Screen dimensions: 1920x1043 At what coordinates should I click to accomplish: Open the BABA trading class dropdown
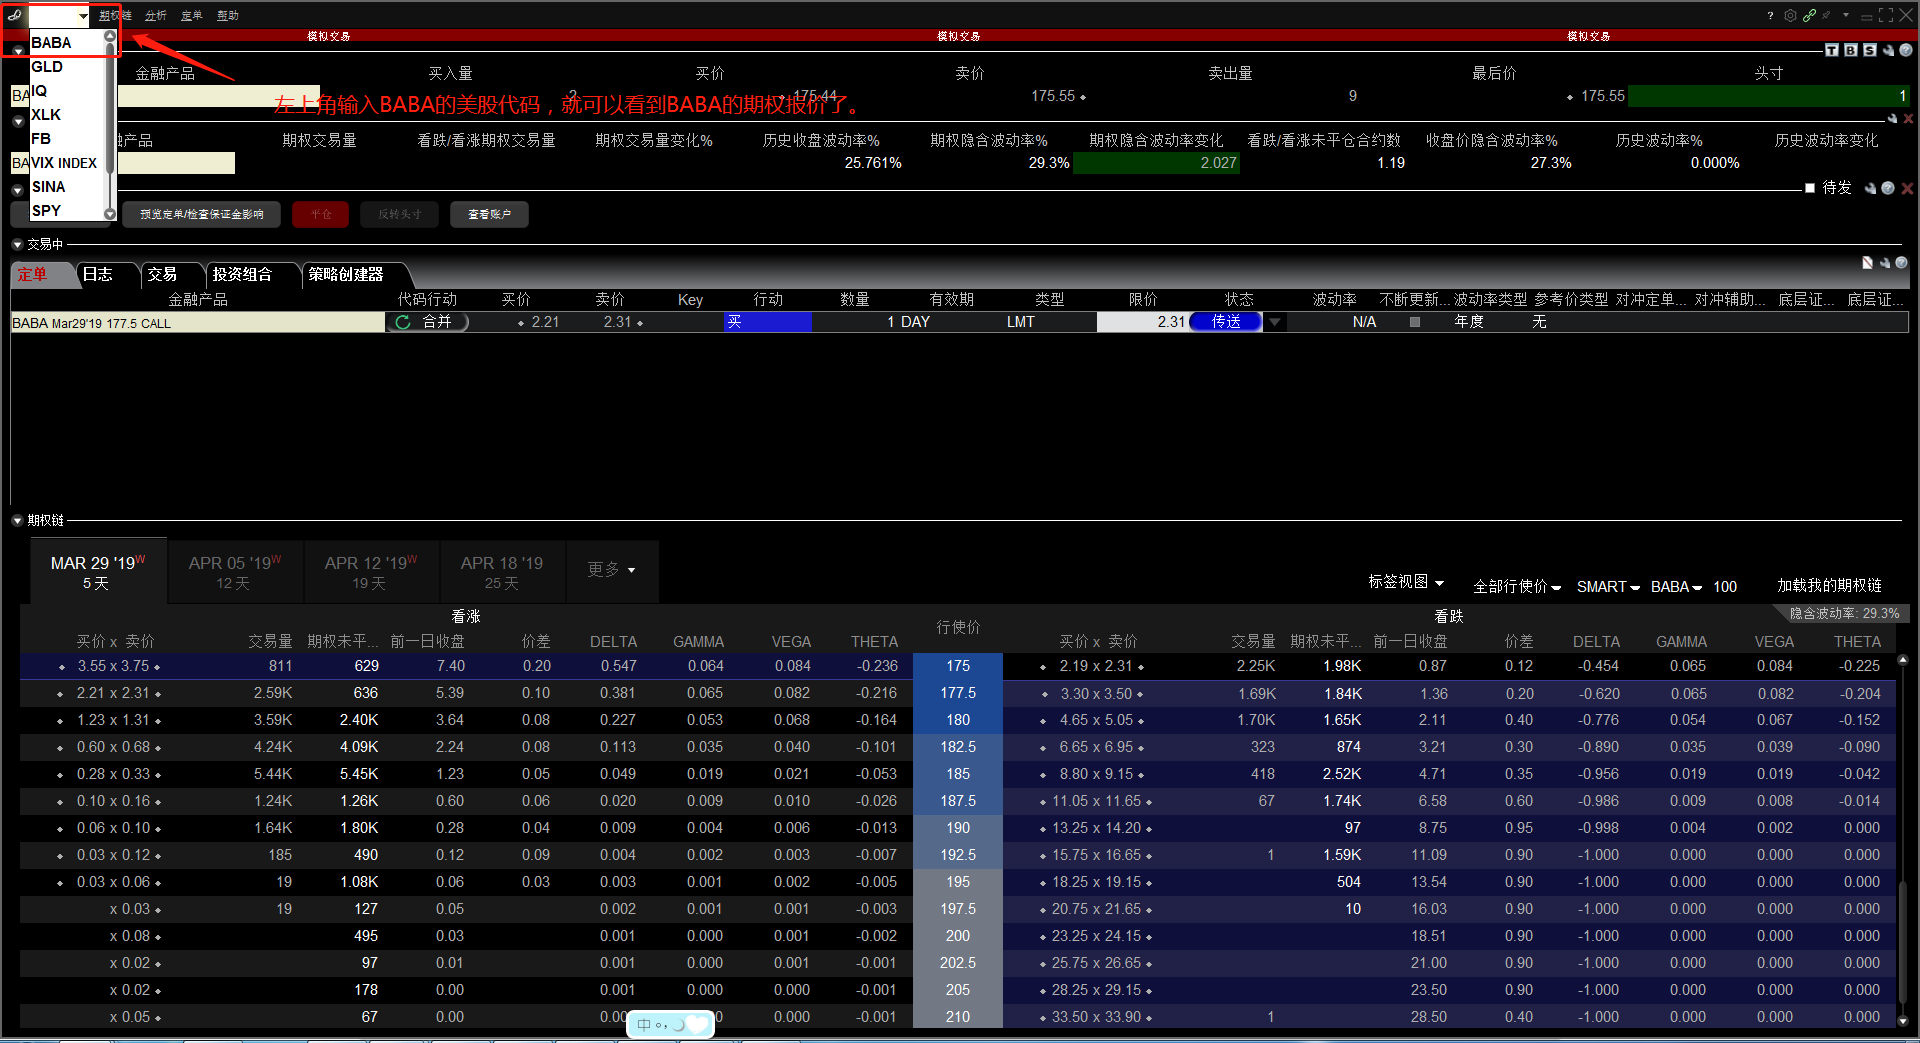click(x=1676, y=587)
